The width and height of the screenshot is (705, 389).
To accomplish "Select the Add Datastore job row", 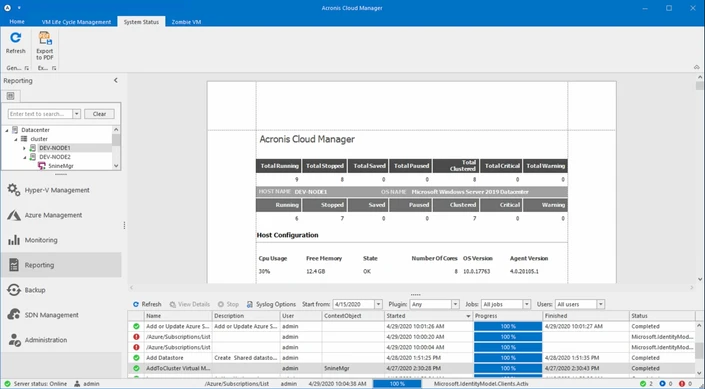I will click(x=411, y=358).
